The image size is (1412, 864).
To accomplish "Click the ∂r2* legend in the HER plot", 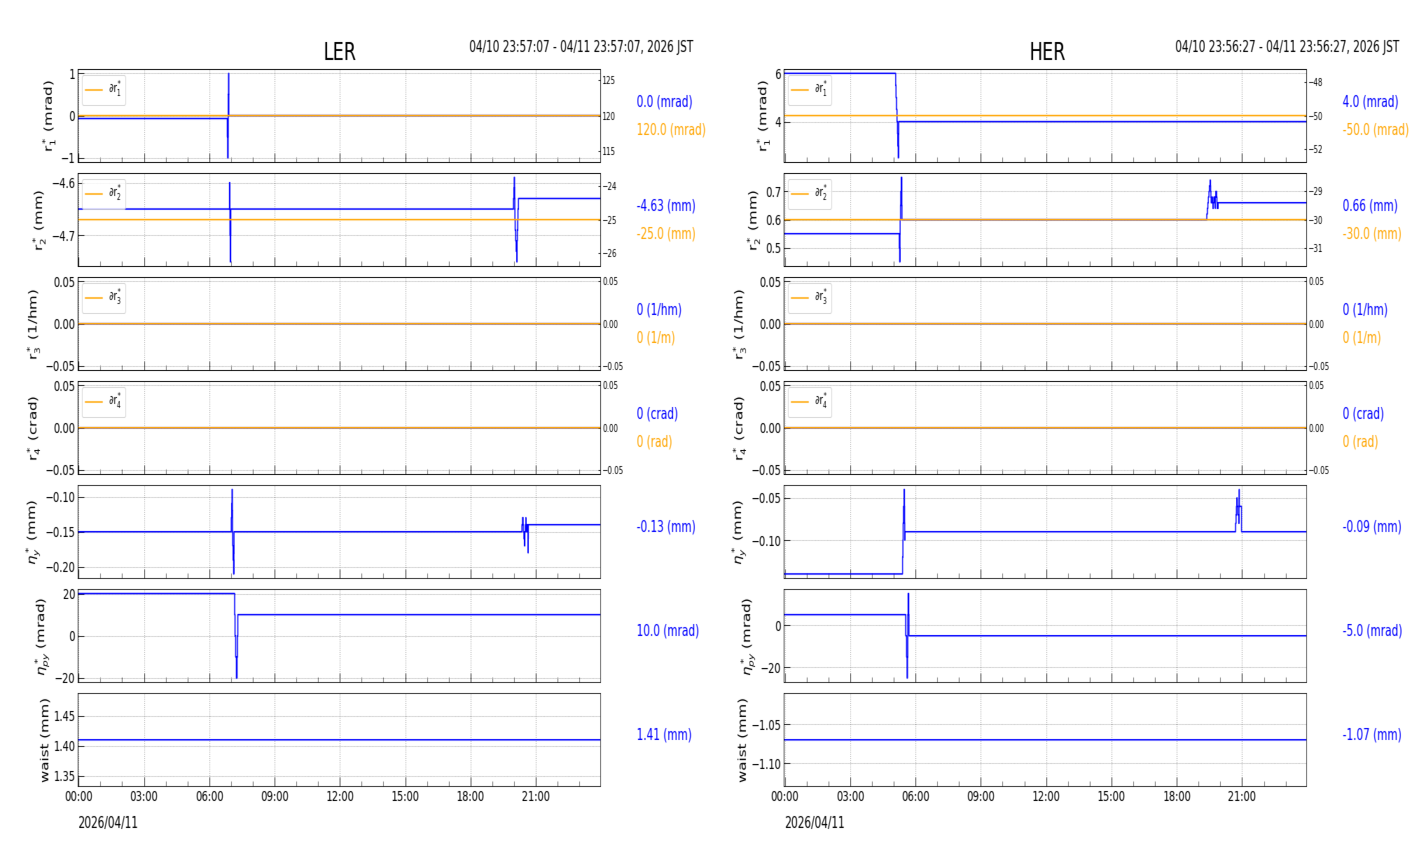I will pos(810,193).
